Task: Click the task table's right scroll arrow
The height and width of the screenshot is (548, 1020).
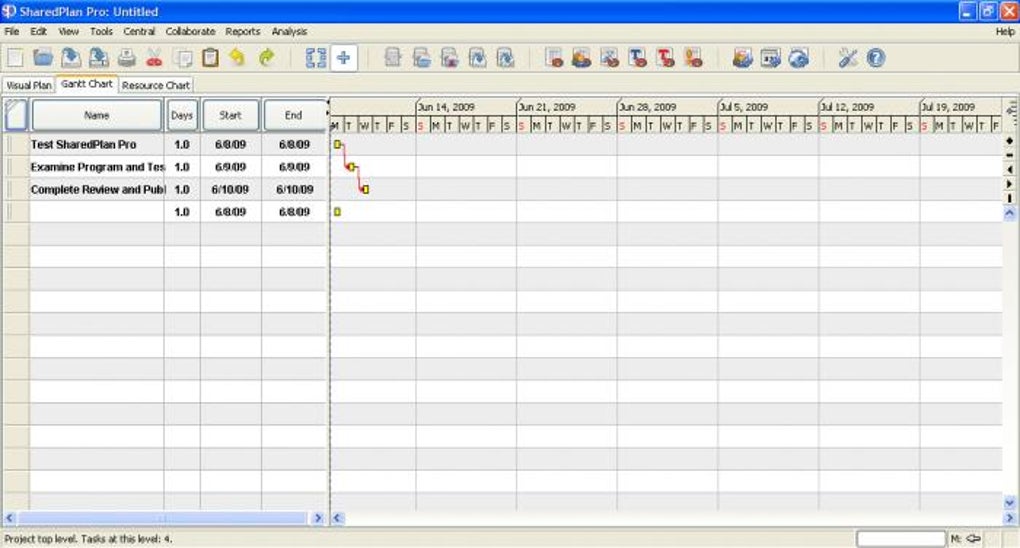Action: click(318, 518)
